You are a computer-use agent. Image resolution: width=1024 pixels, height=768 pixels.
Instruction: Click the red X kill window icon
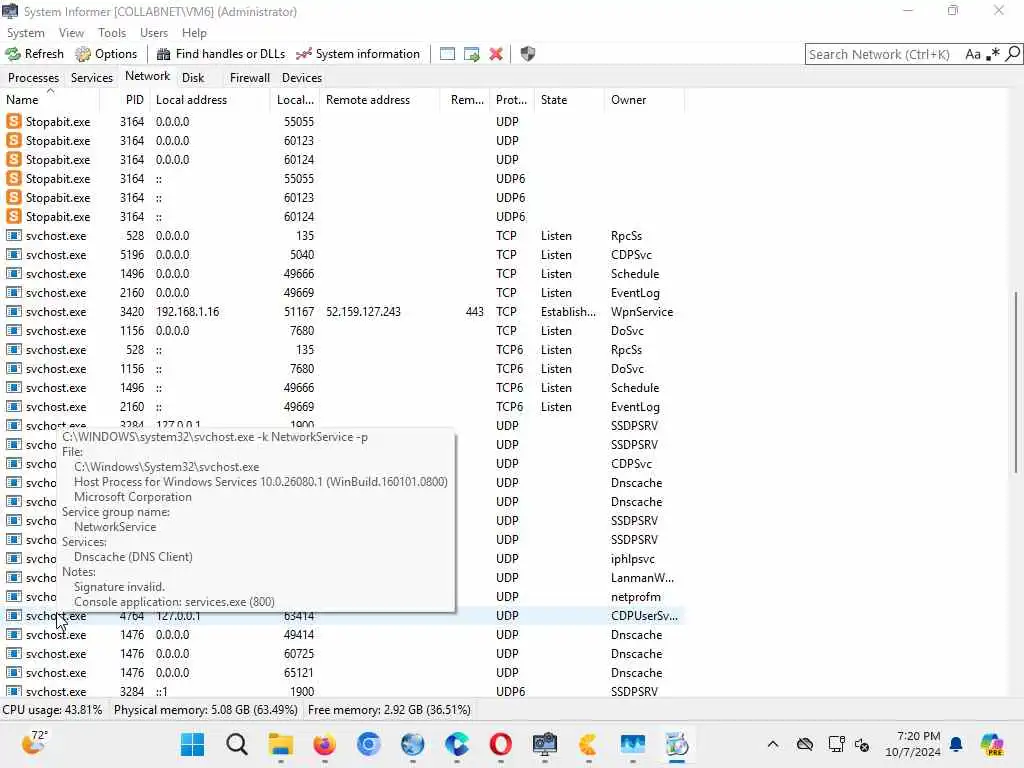pyautogui.click(x=496, y=54)
